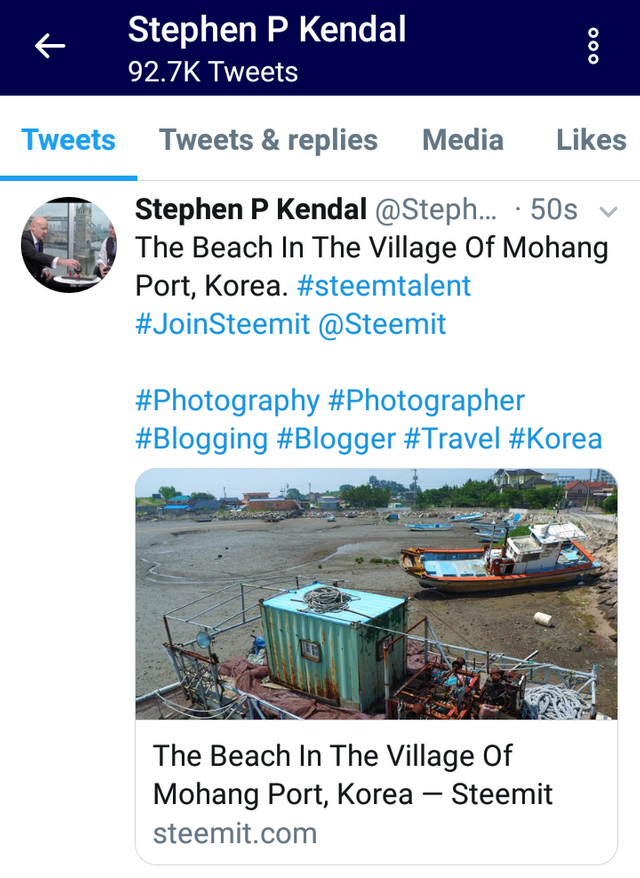Tap the back arrow icon

point(50,46)
